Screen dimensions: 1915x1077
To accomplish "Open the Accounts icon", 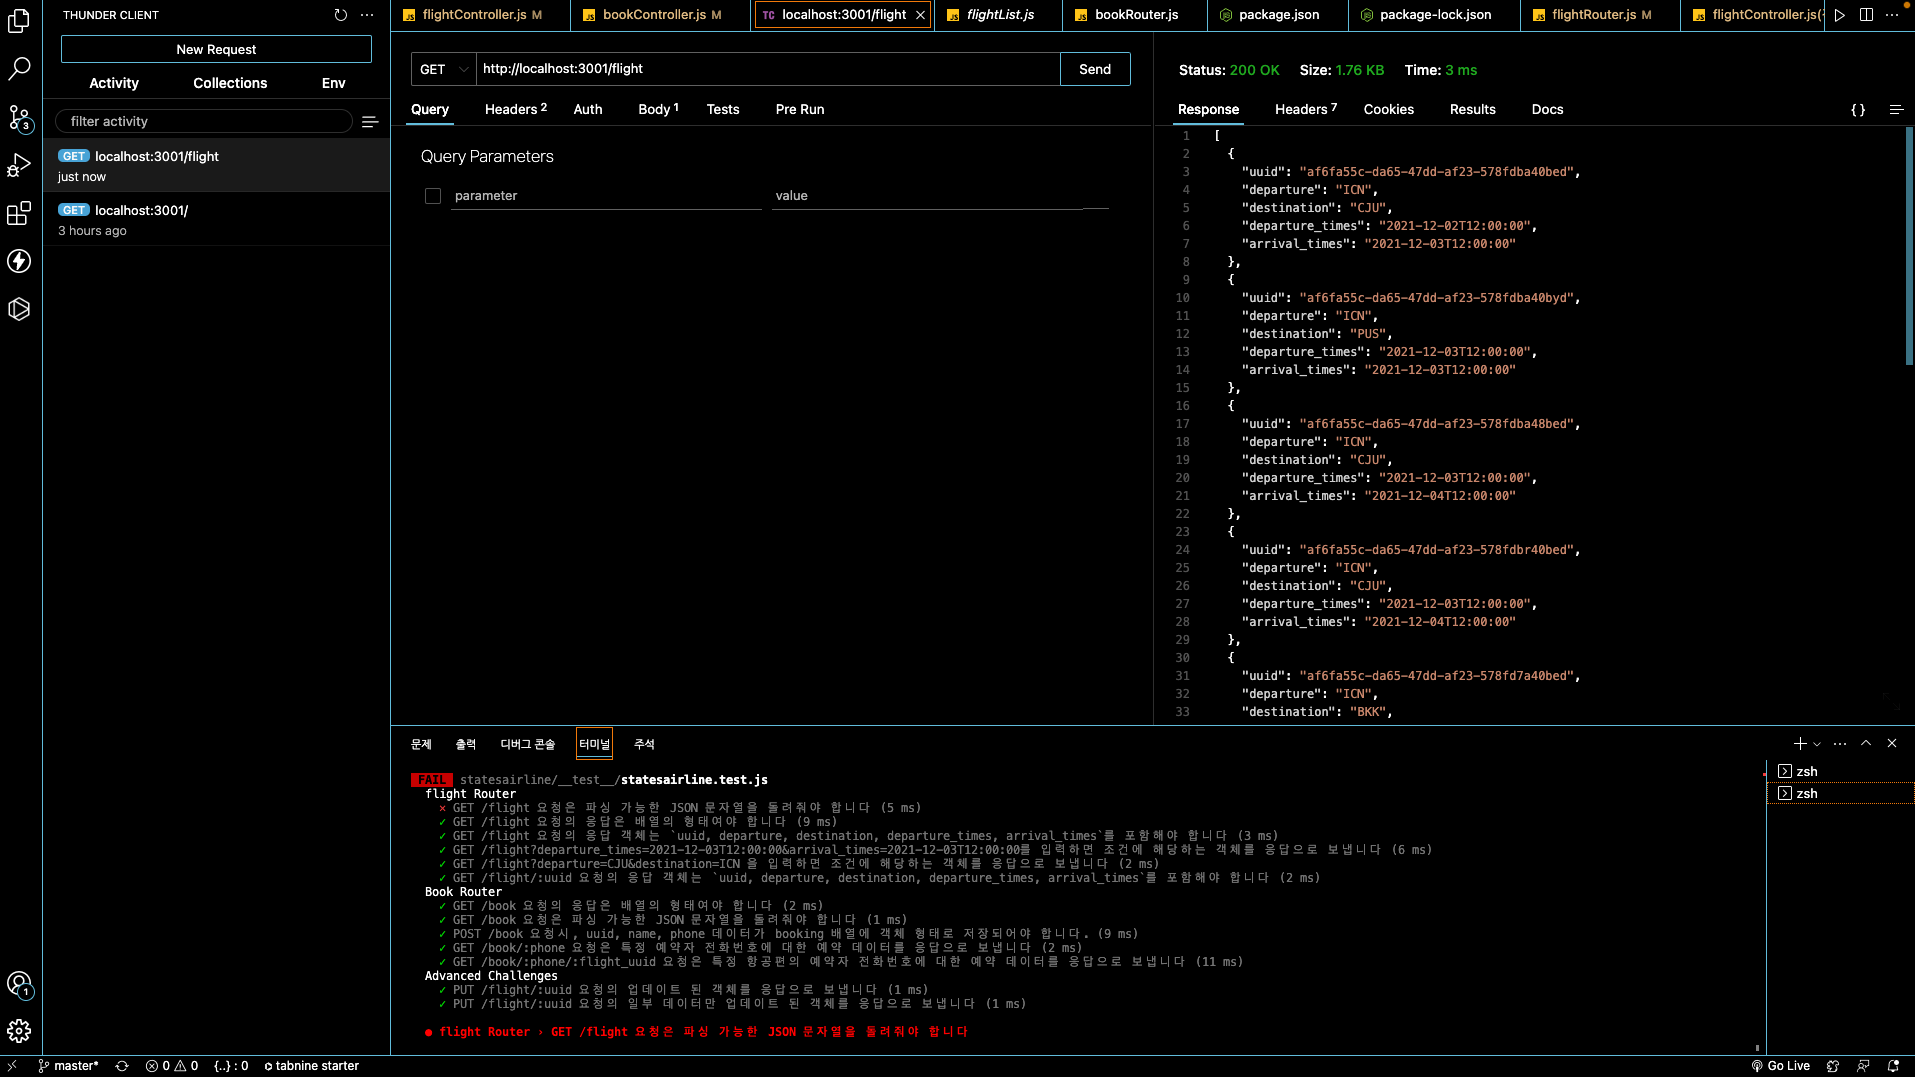I will click(x=19, y=984).
